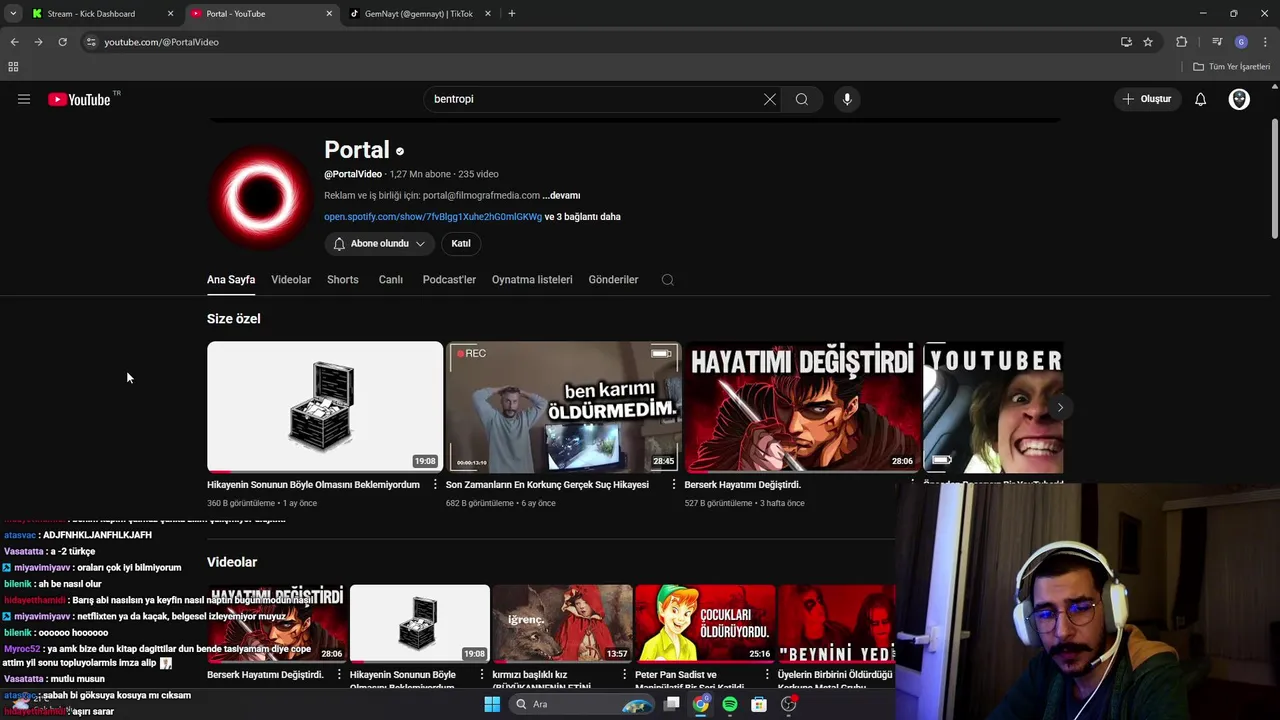Image resolution: width=1280 pixels, height=720 pixels.
Task: Open options for the Peter Pan video
Action: pos(768,675)
